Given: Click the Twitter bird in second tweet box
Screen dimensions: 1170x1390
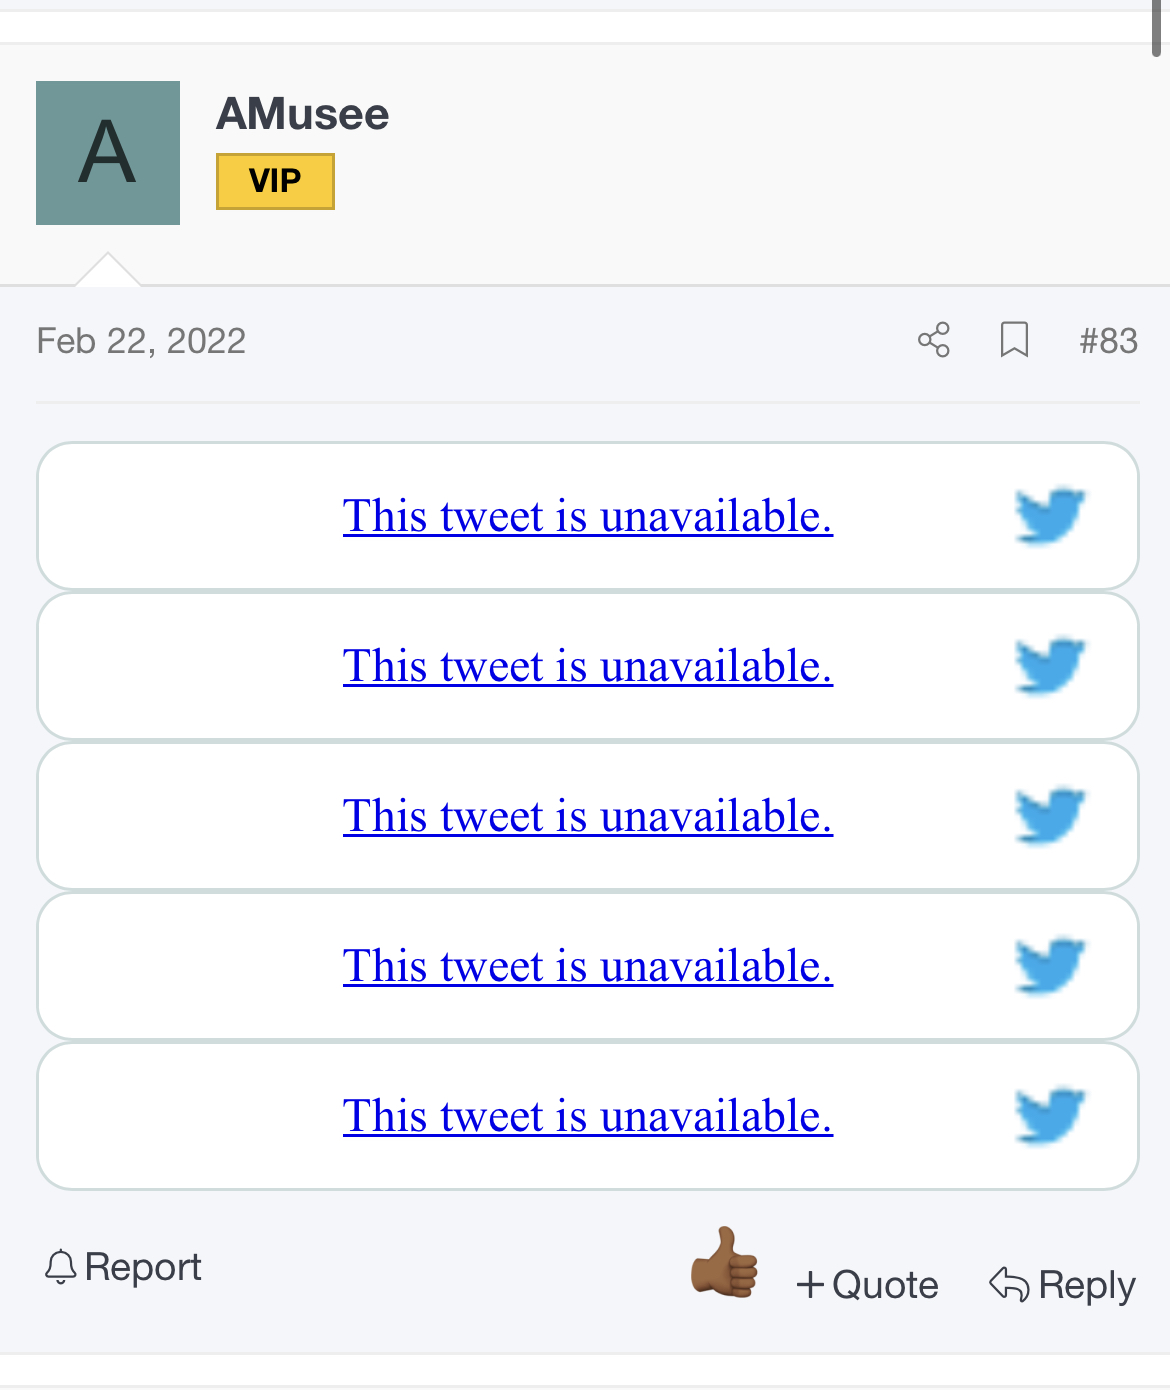Looking at the screenshot, I should pyautogui.click(x=1050, y=666).
